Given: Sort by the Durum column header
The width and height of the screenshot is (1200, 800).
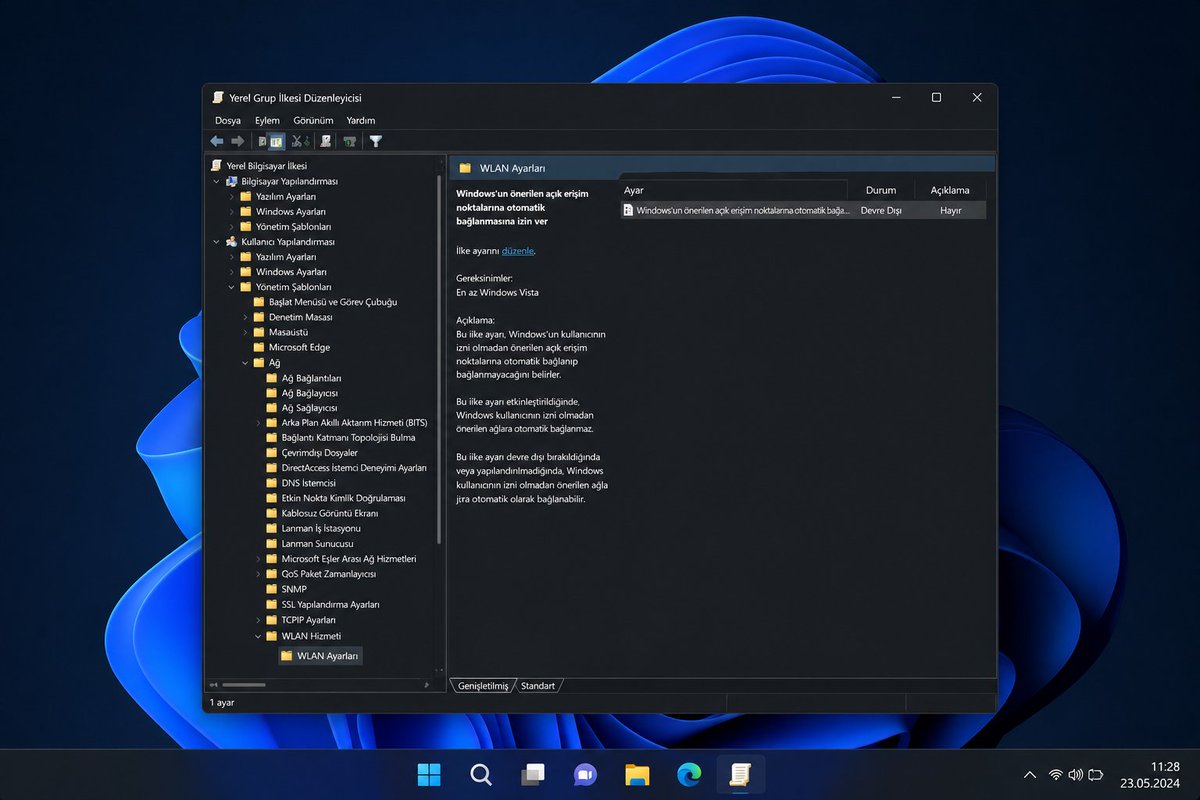Looking at the screenshot, I should (881, 190).
